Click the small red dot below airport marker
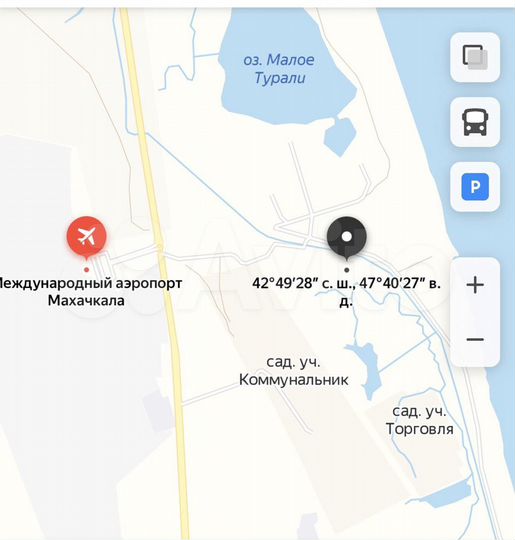This screenshot has width=515, height=540. (x=86, y=270)
